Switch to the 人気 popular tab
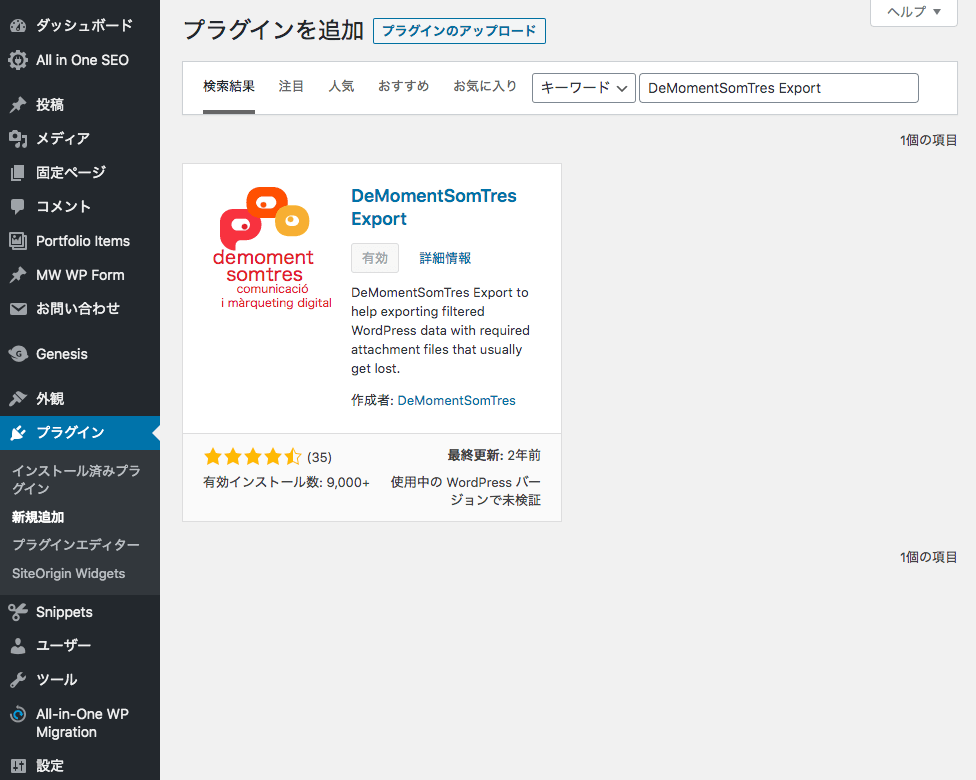 click(341, 87)
